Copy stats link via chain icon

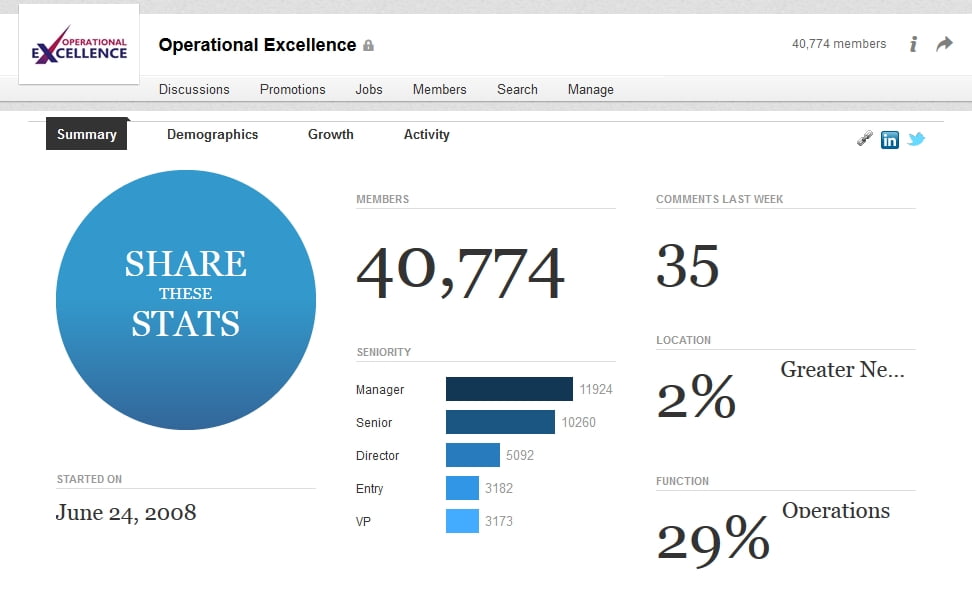pyautogui.click(x=865, y=139)
